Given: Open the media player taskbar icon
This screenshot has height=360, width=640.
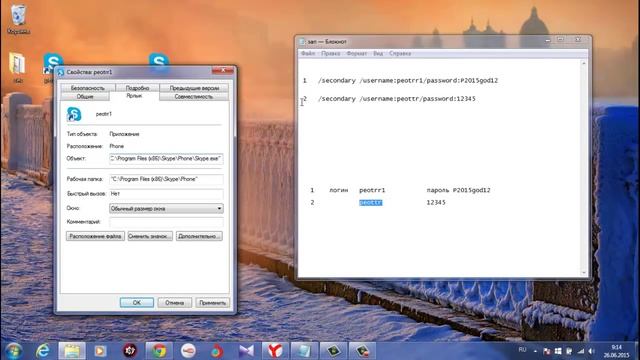Looking at the screenshot, I should 100,351.
